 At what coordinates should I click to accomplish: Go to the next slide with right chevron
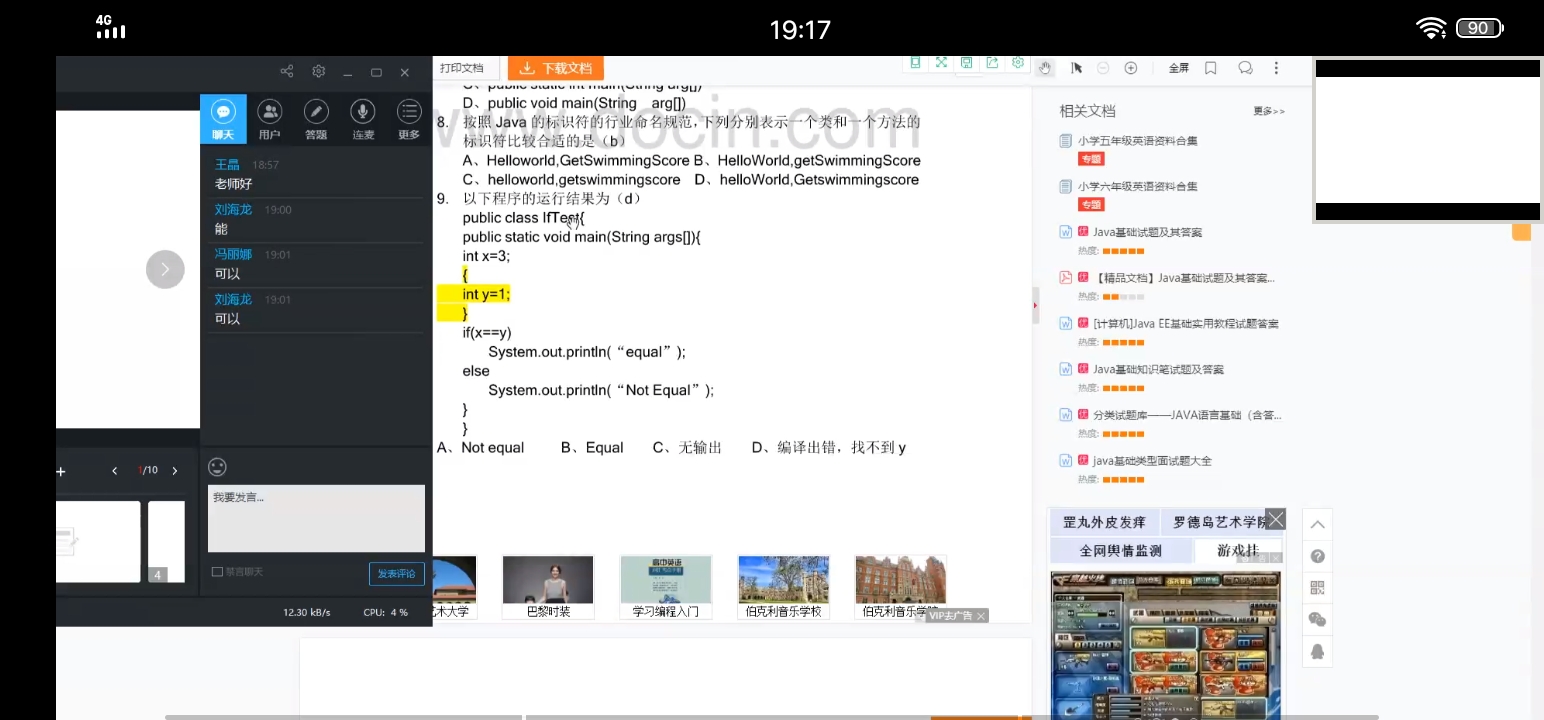175,471
